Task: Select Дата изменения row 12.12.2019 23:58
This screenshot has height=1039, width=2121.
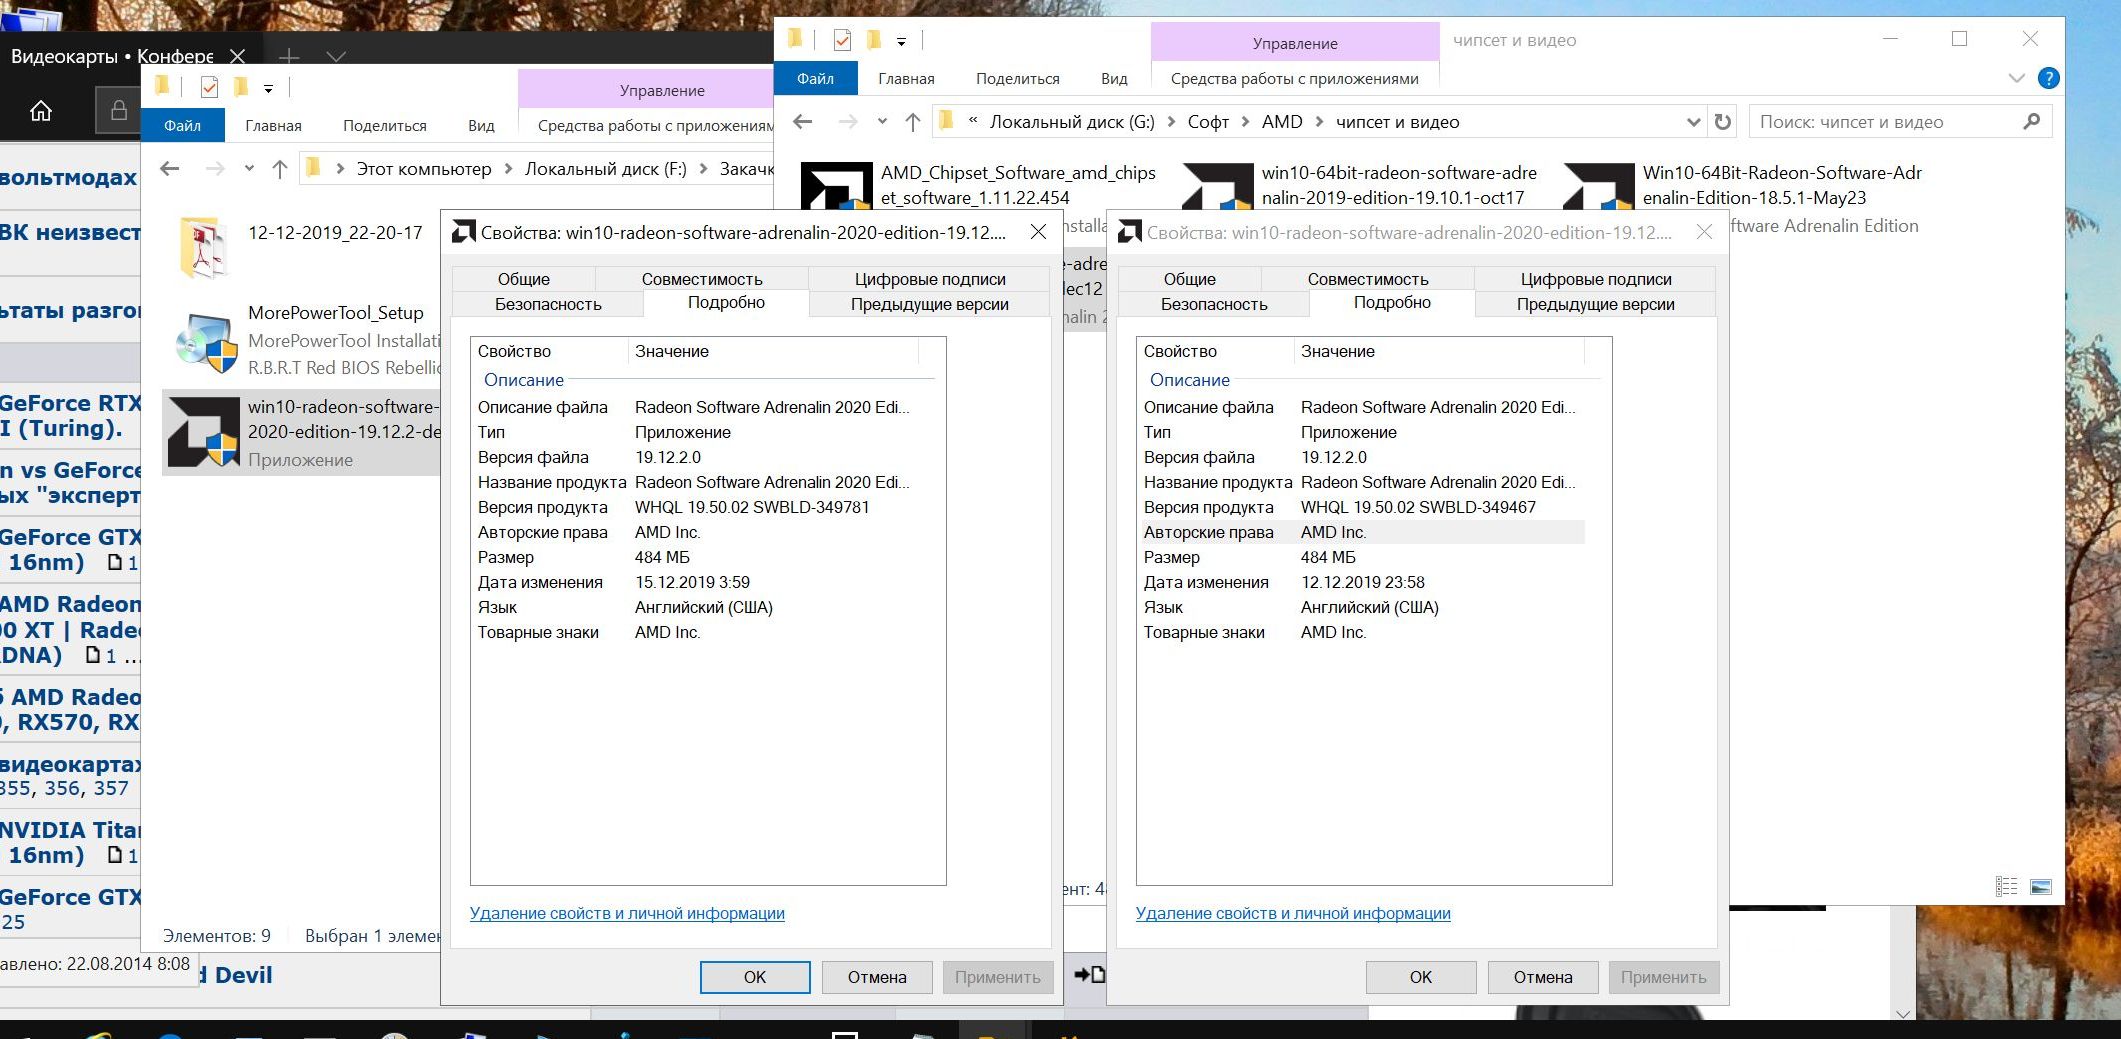Action: coord(1362,582)
